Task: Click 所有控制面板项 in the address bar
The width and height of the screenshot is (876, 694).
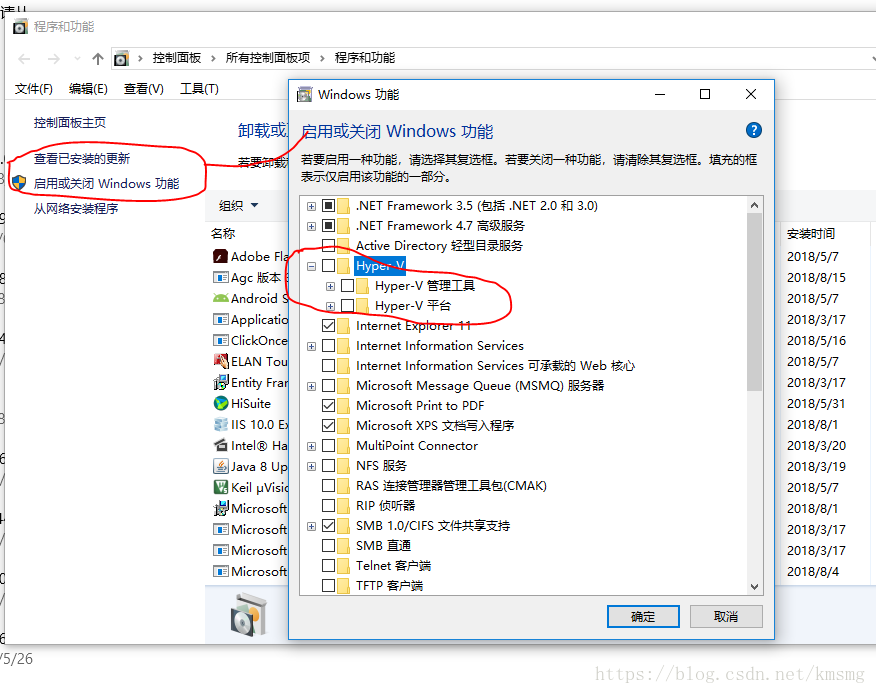Action: pyautogui.click(x=268, y=58)
